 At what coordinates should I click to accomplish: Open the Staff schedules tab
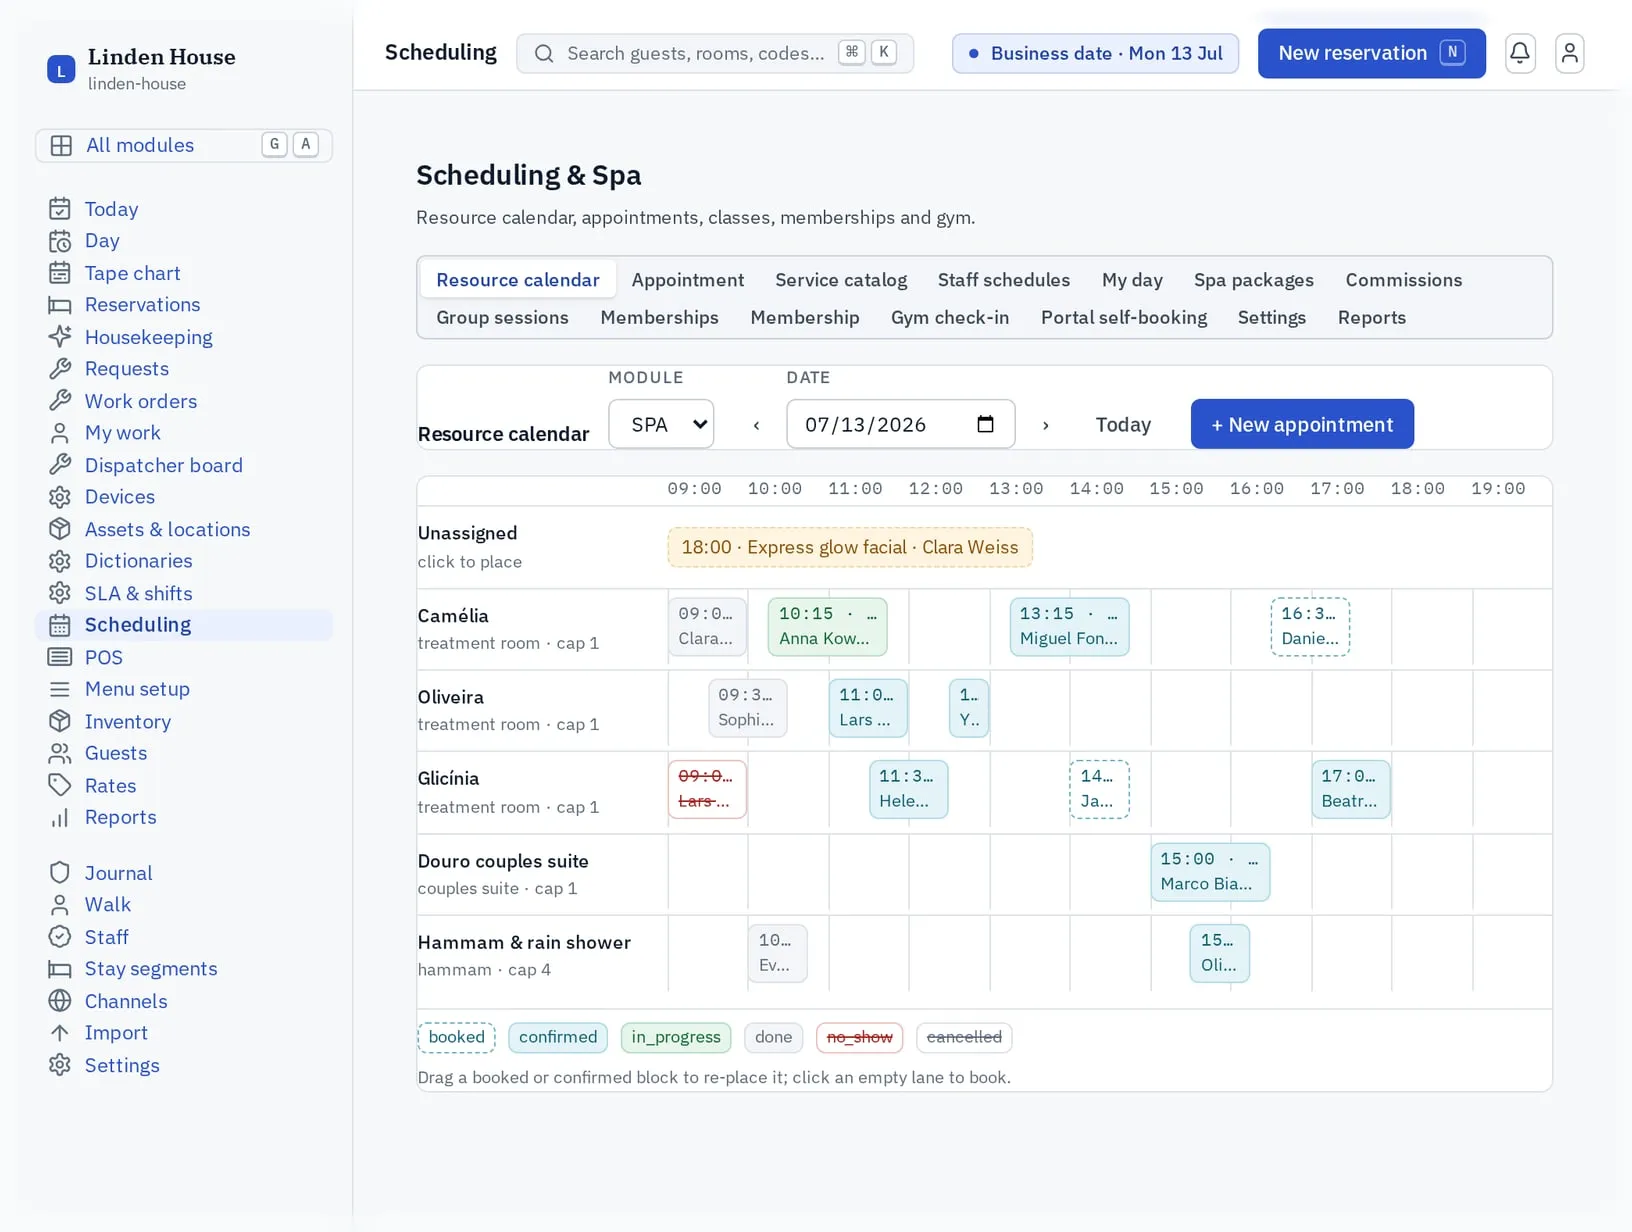point(1004,280)
